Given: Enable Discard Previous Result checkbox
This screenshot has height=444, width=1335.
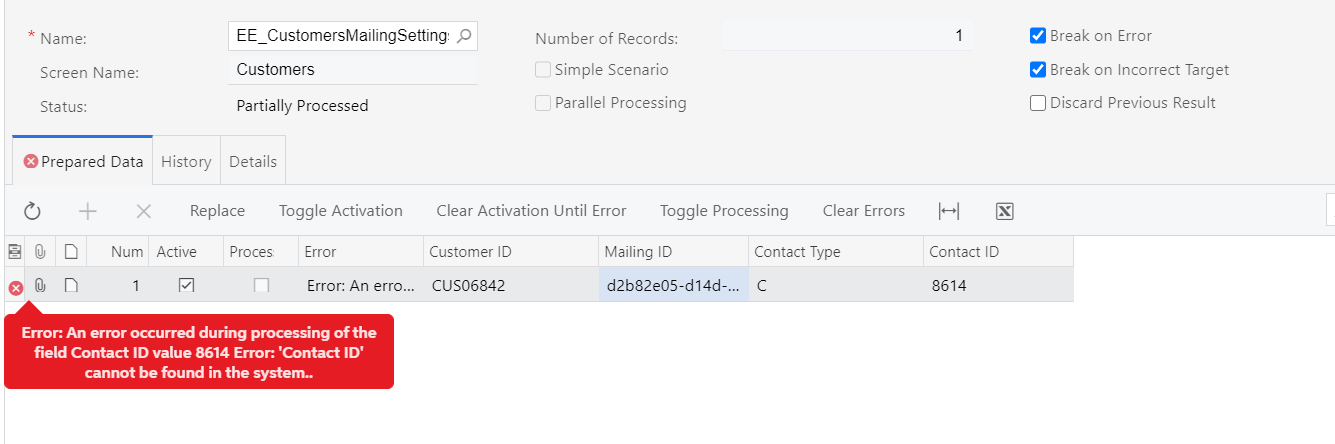Looking at the screenshot, I should 1038,103.
